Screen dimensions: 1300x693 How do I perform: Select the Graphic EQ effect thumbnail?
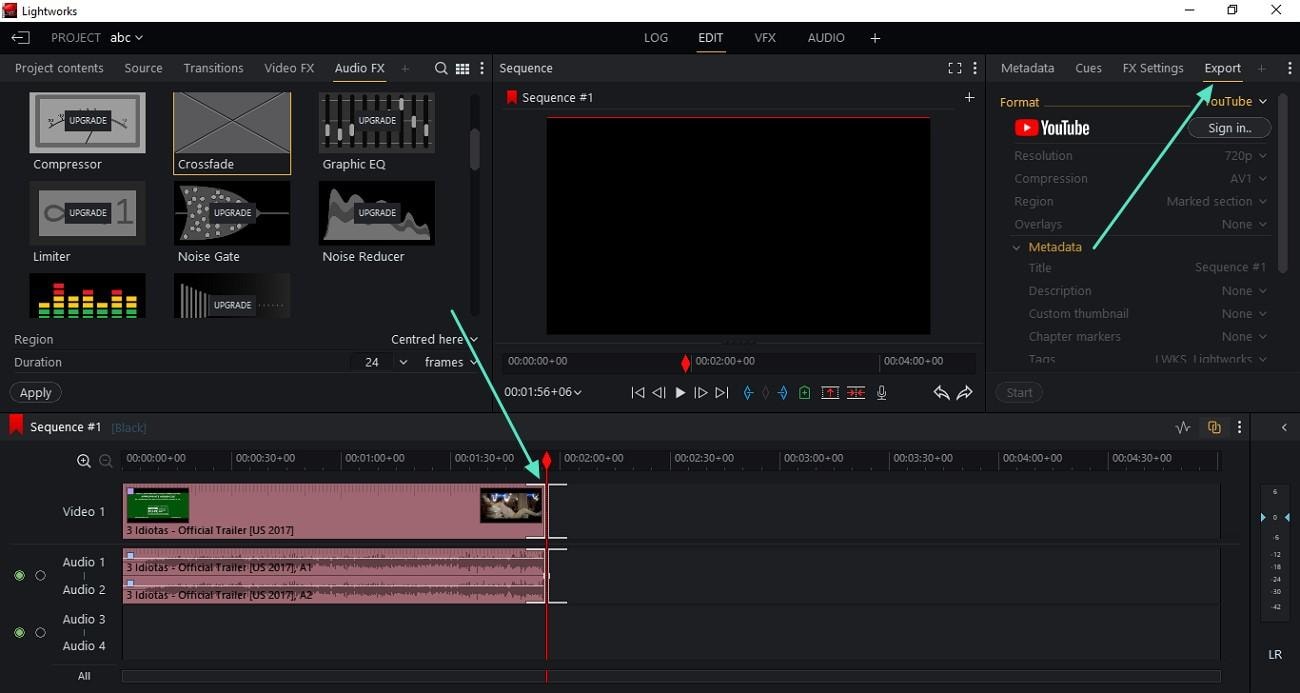pyautogui.click(x=377, y=122)
